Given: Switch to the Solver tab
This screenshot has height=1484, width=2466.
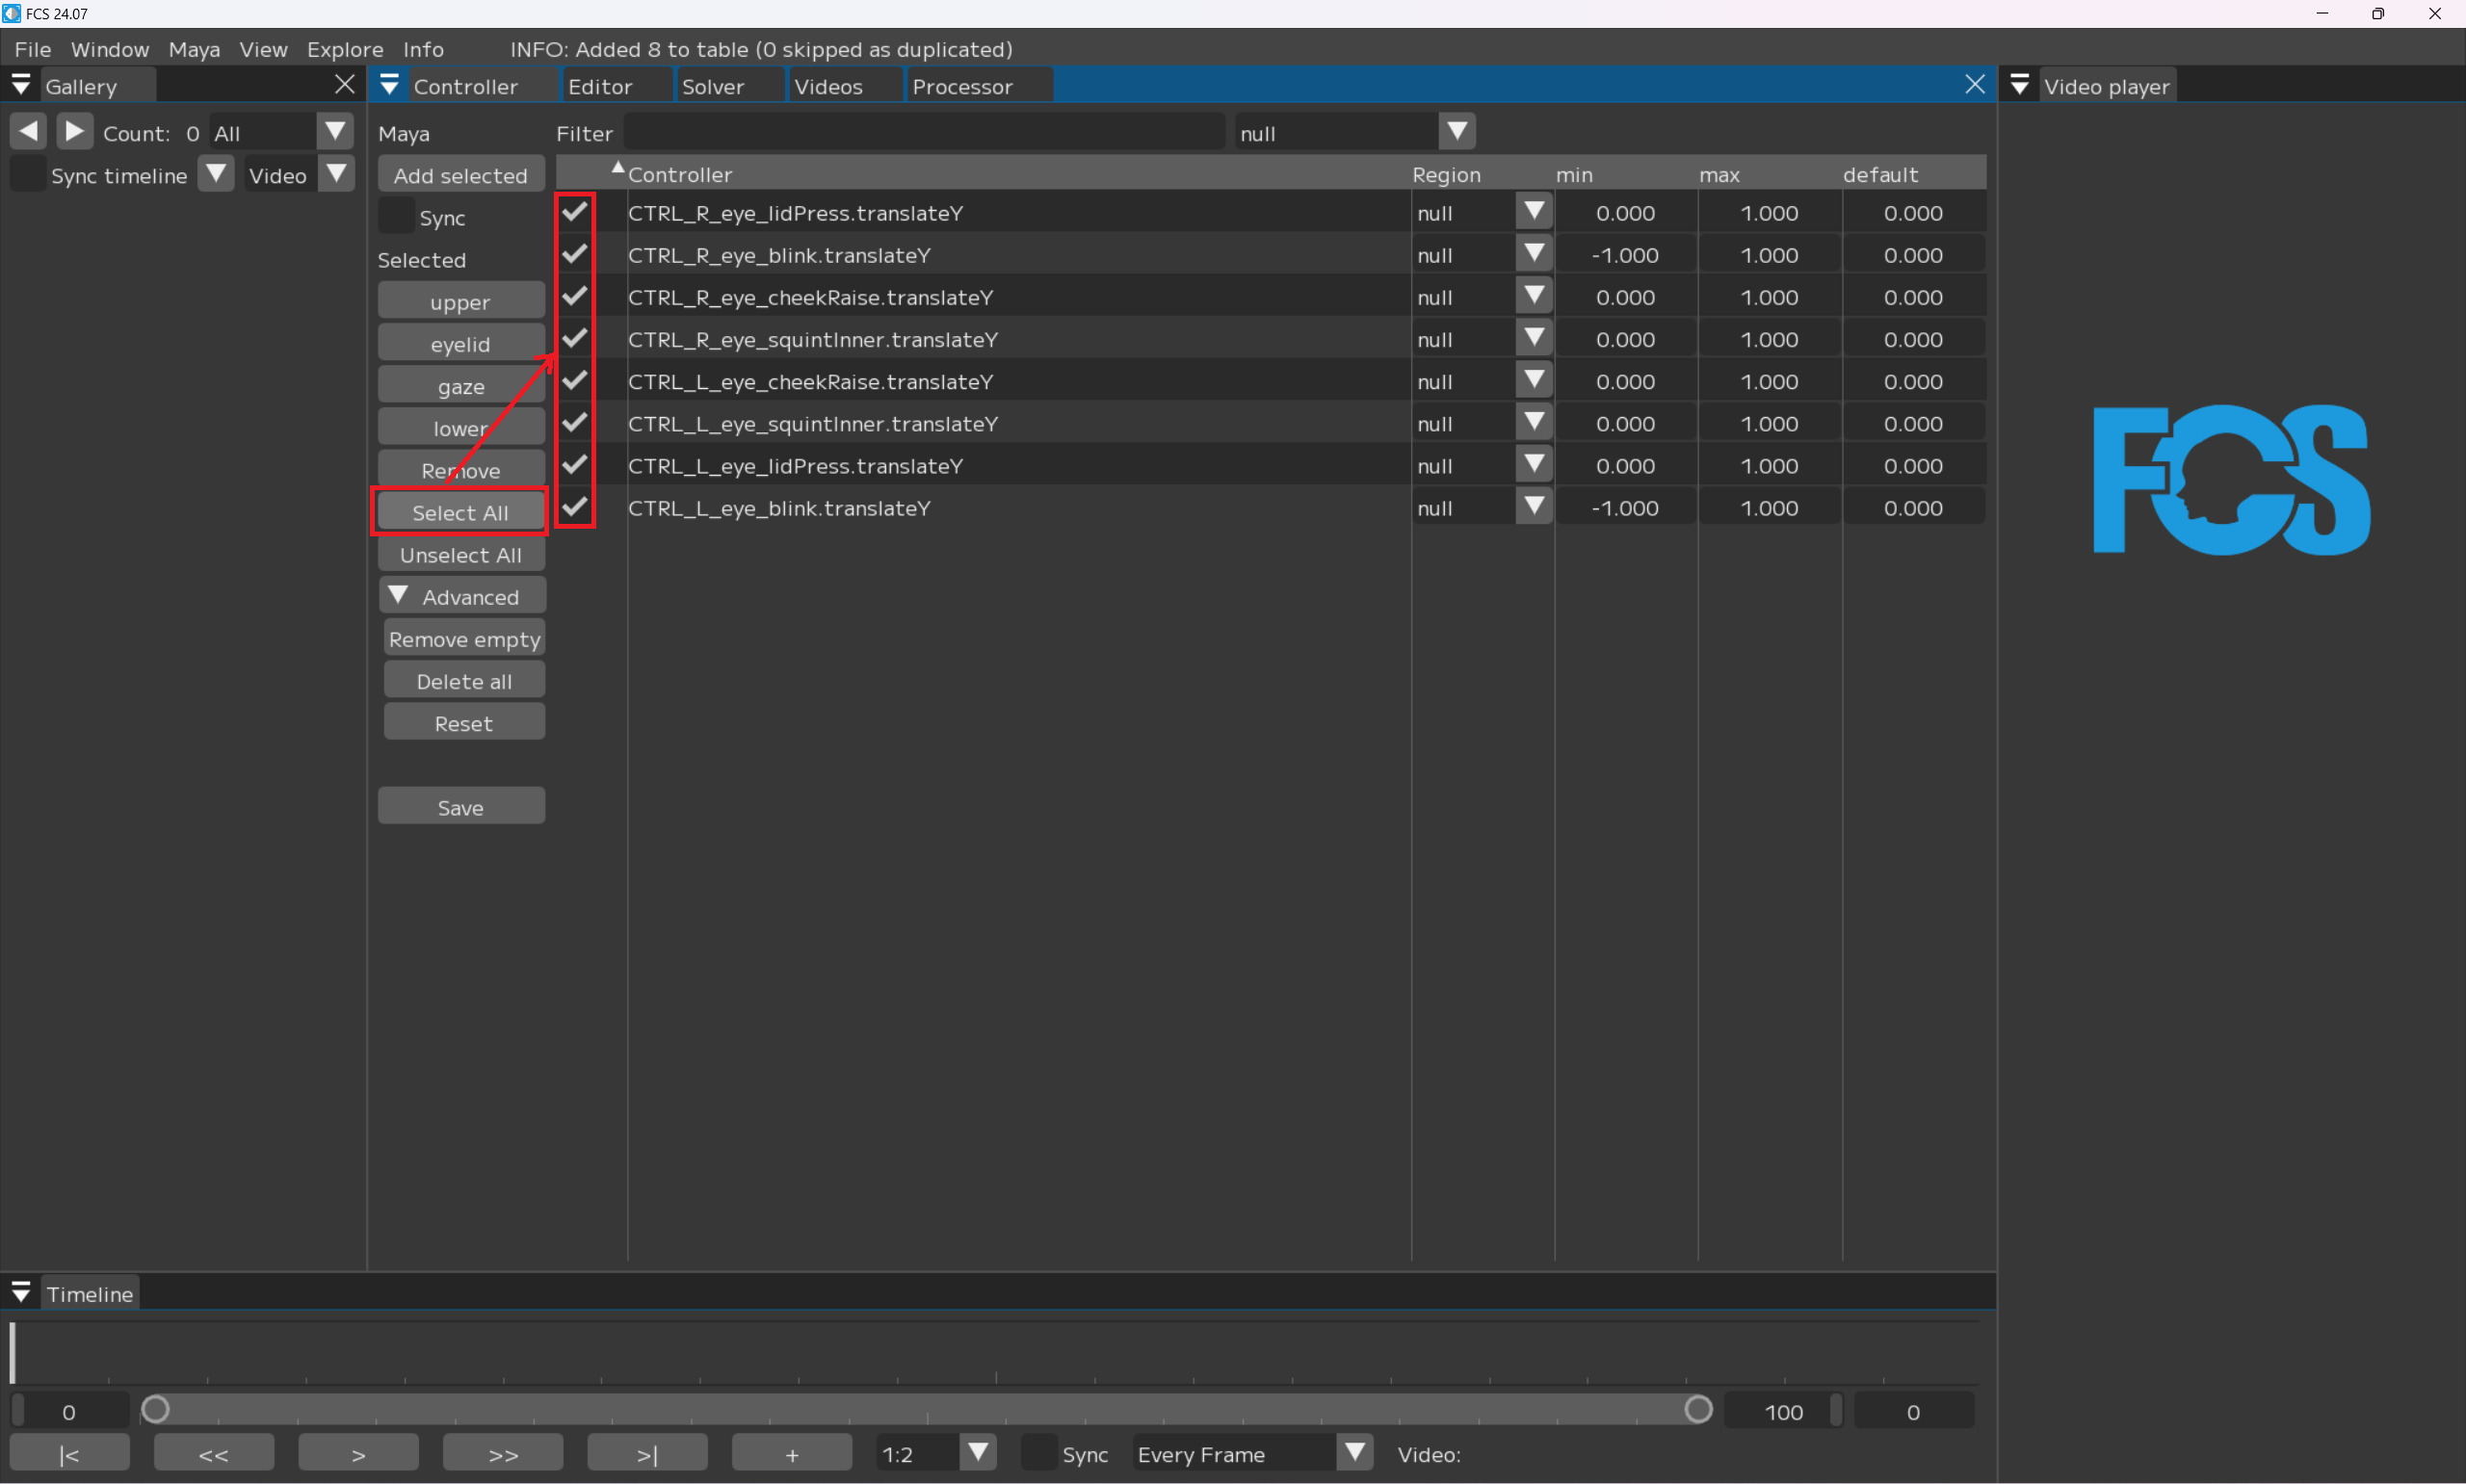Looking at the screenshot, I should (712, 86).
